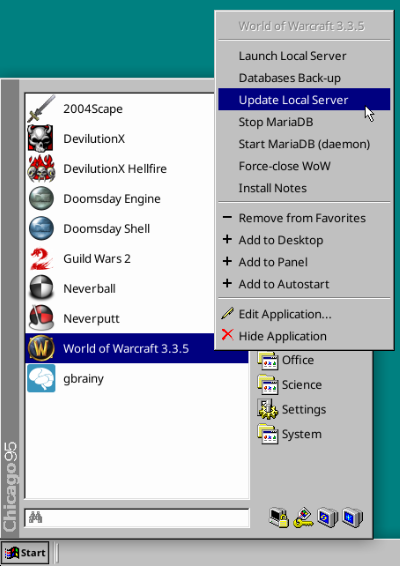Choose Remove from Favorites
This screenshot has height=566, width=400.
click(304, 218)
